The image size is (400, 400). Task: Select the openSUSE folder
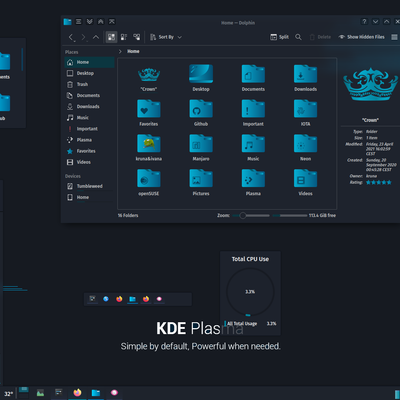(x=149, y=182)
